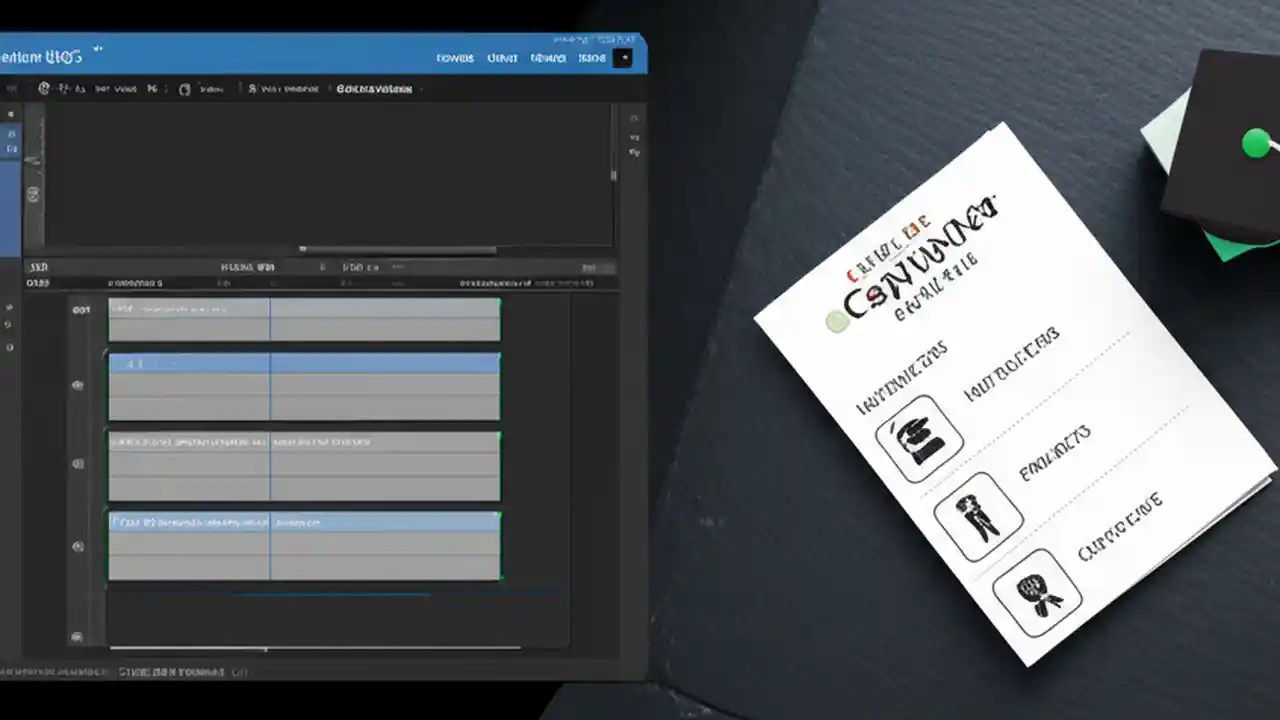Select the Pointer tool in the toolbar
This screenshot has height=720, width=1280.
pyautogui.click(x=44, y=89)
